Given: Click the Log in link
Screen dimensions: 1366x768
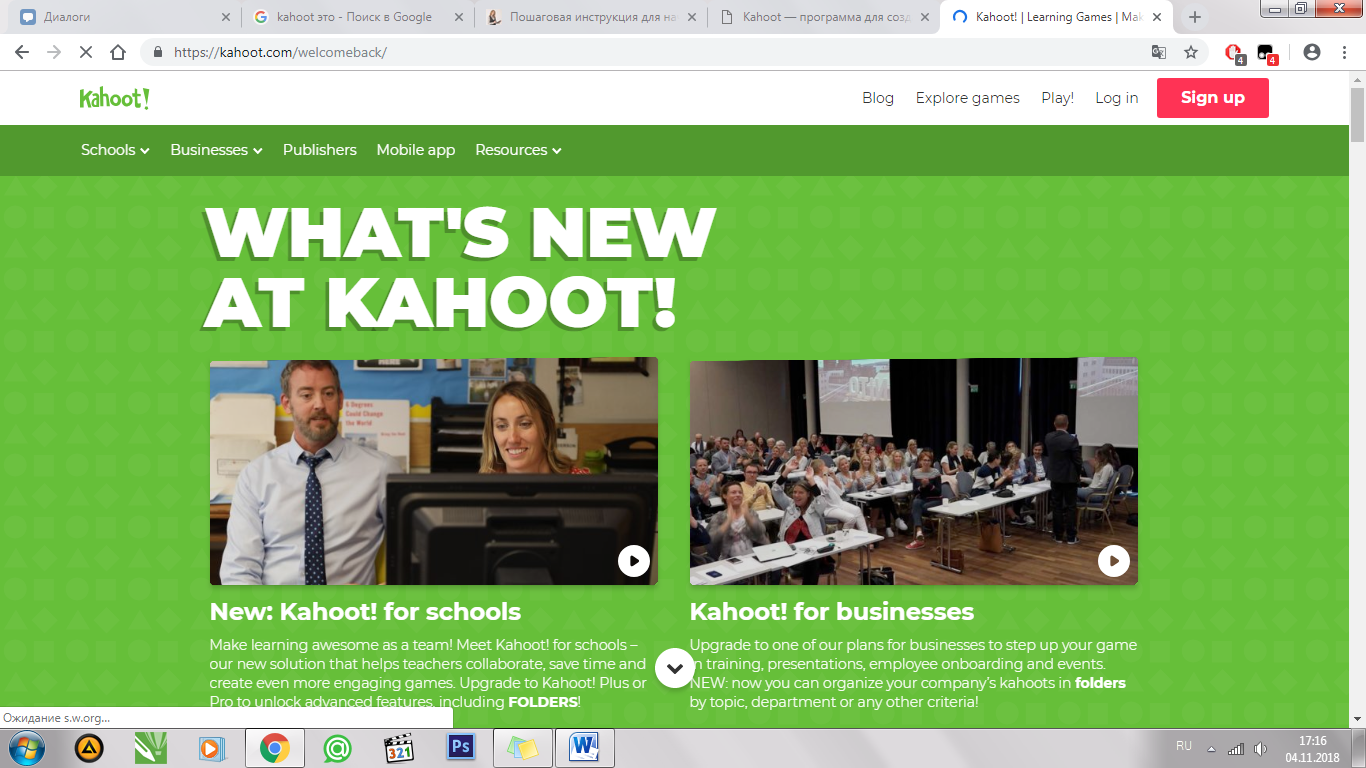Looking at the screenshot, I should tap(1117, 98).
